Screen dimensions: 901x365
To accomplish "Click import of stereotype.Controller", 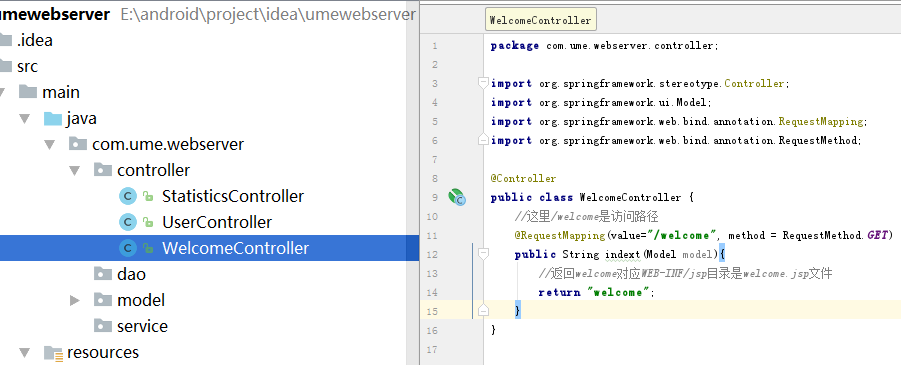I will pos(640,83).
